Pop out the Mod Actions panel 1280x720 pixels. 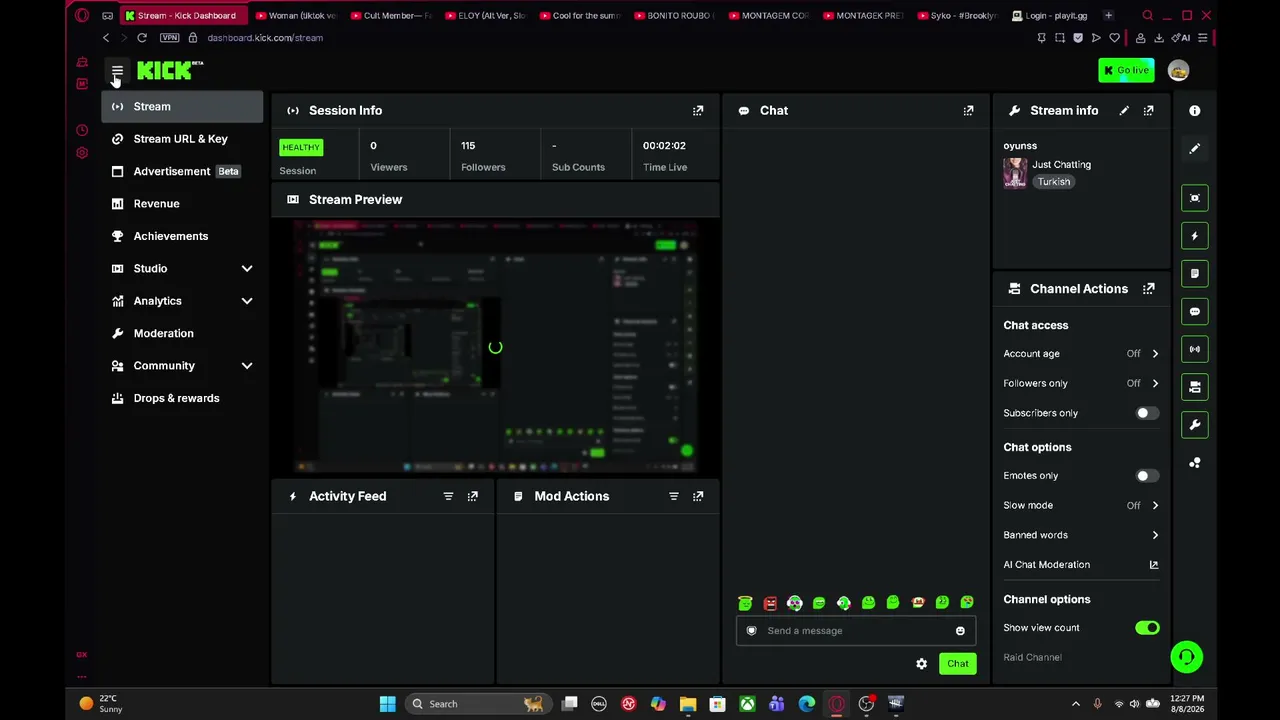[698, 496]
